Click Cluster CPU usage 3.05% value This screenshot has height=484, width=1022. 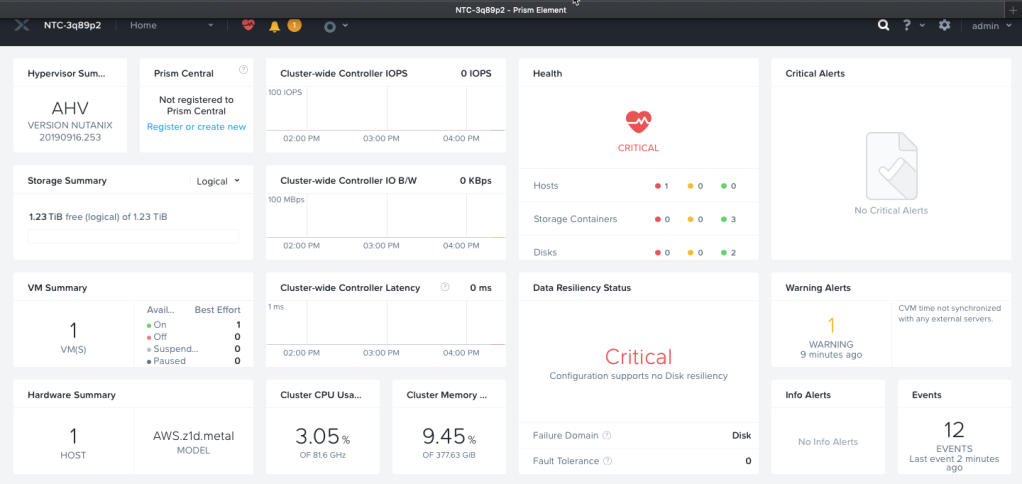pos(321,436)
